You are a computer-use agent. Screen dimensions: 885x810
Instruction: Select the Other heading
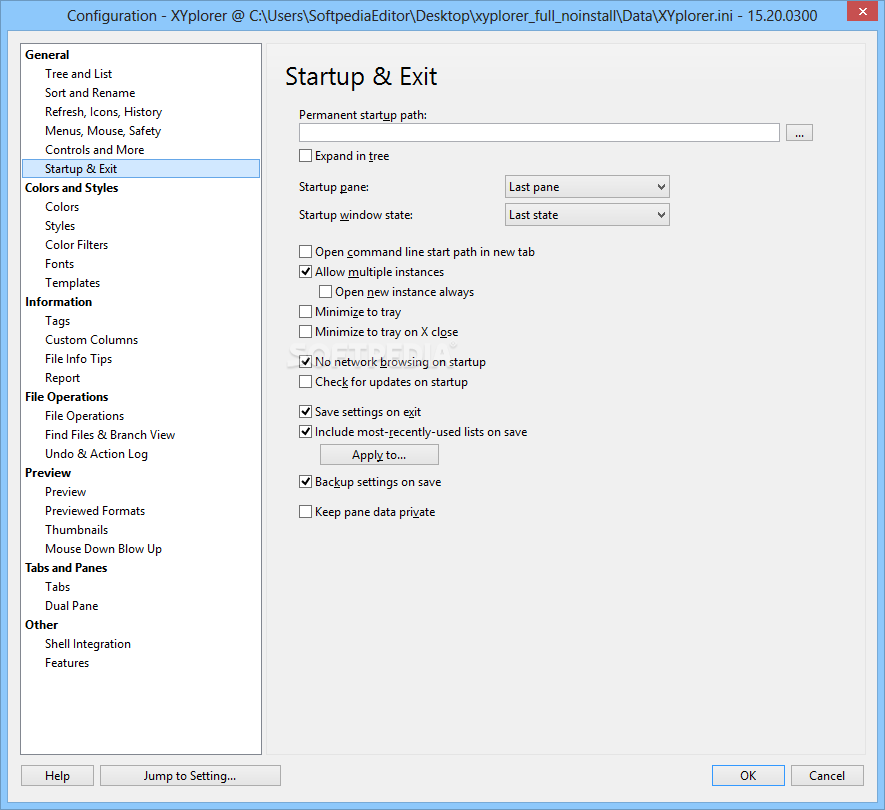point(42,625)
